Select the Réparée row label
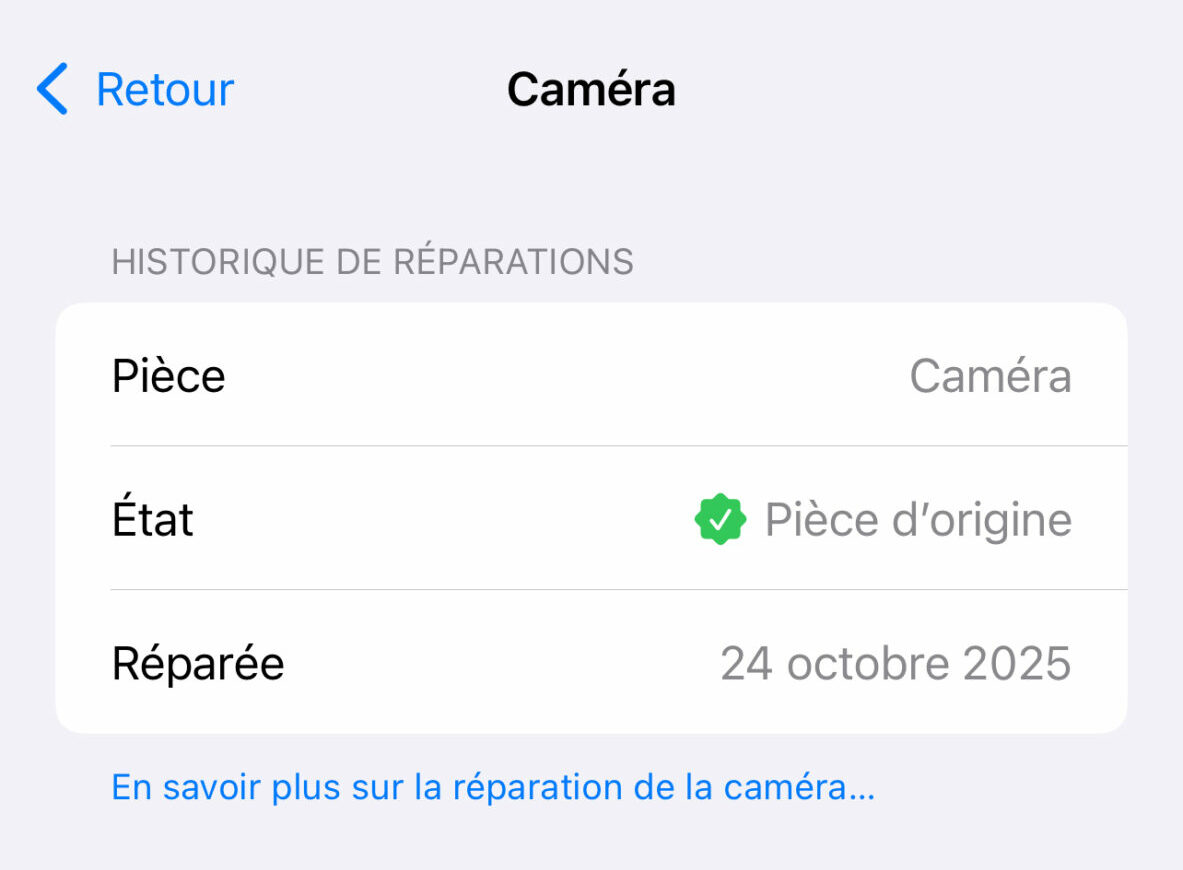1183x870 pixels. click(198, 664)
